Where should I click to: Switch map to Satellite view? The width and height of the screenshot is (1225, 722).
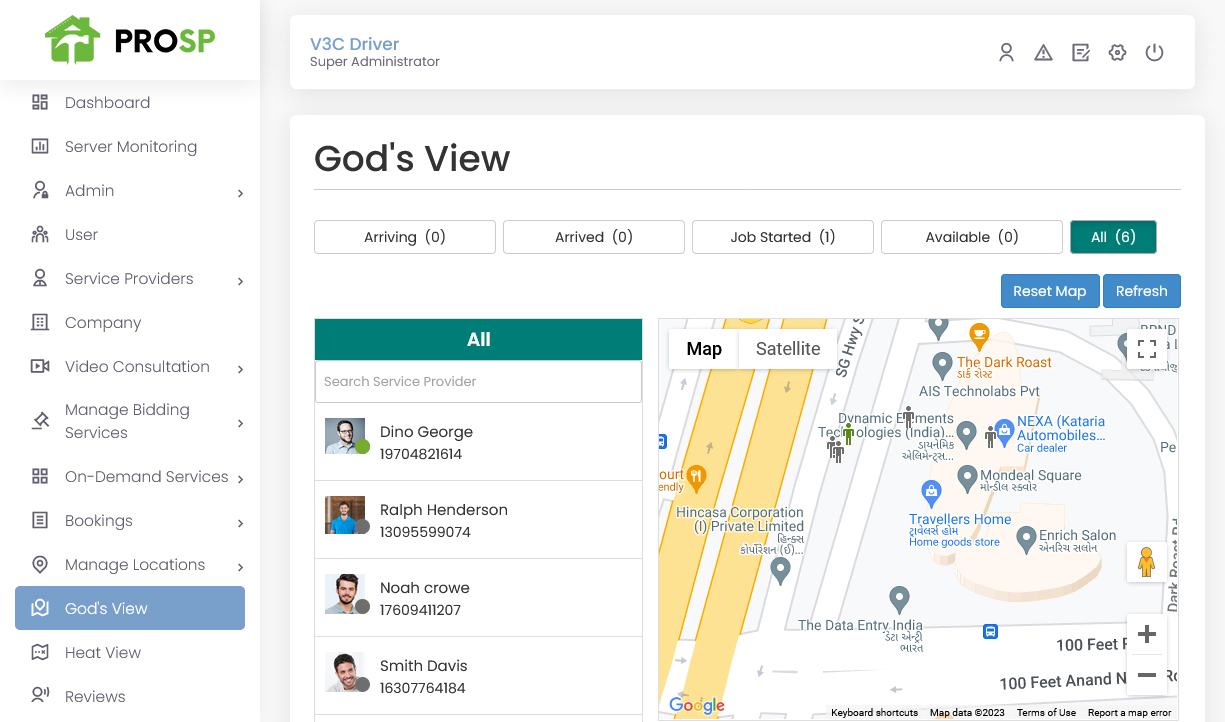pos(788,349)
